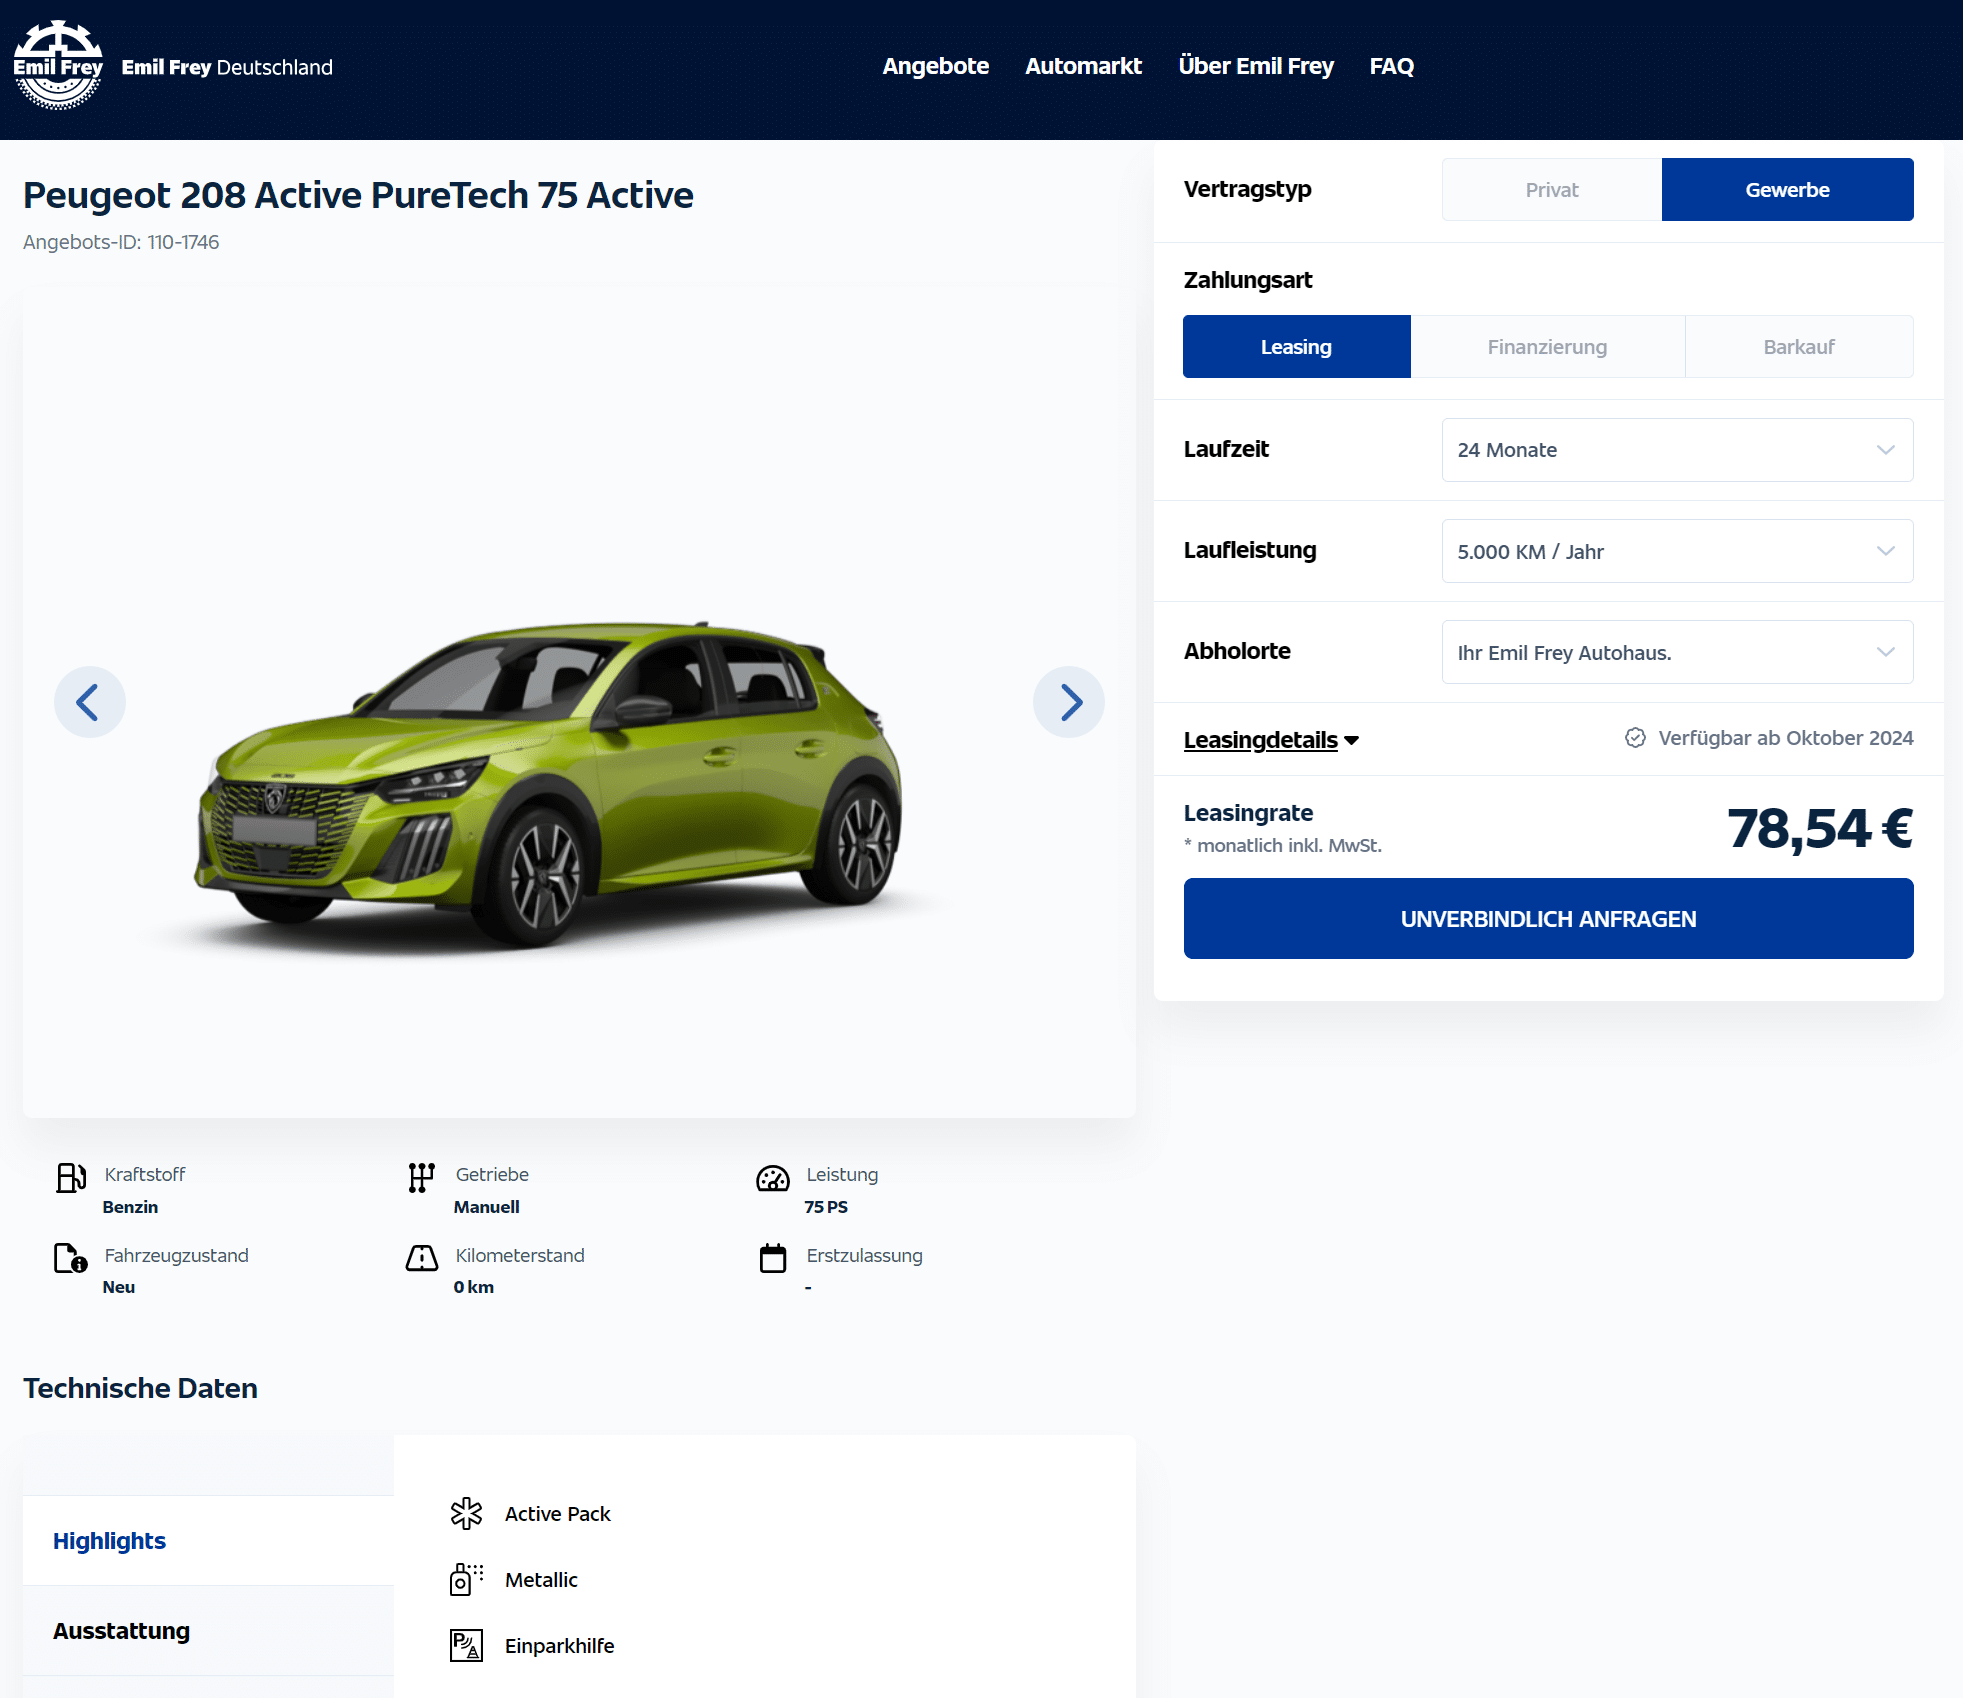Viewport: 1963px width, 1698px height.
Task: Click the Active Pack snowflake icon
Action: [x=466, y=1514]
